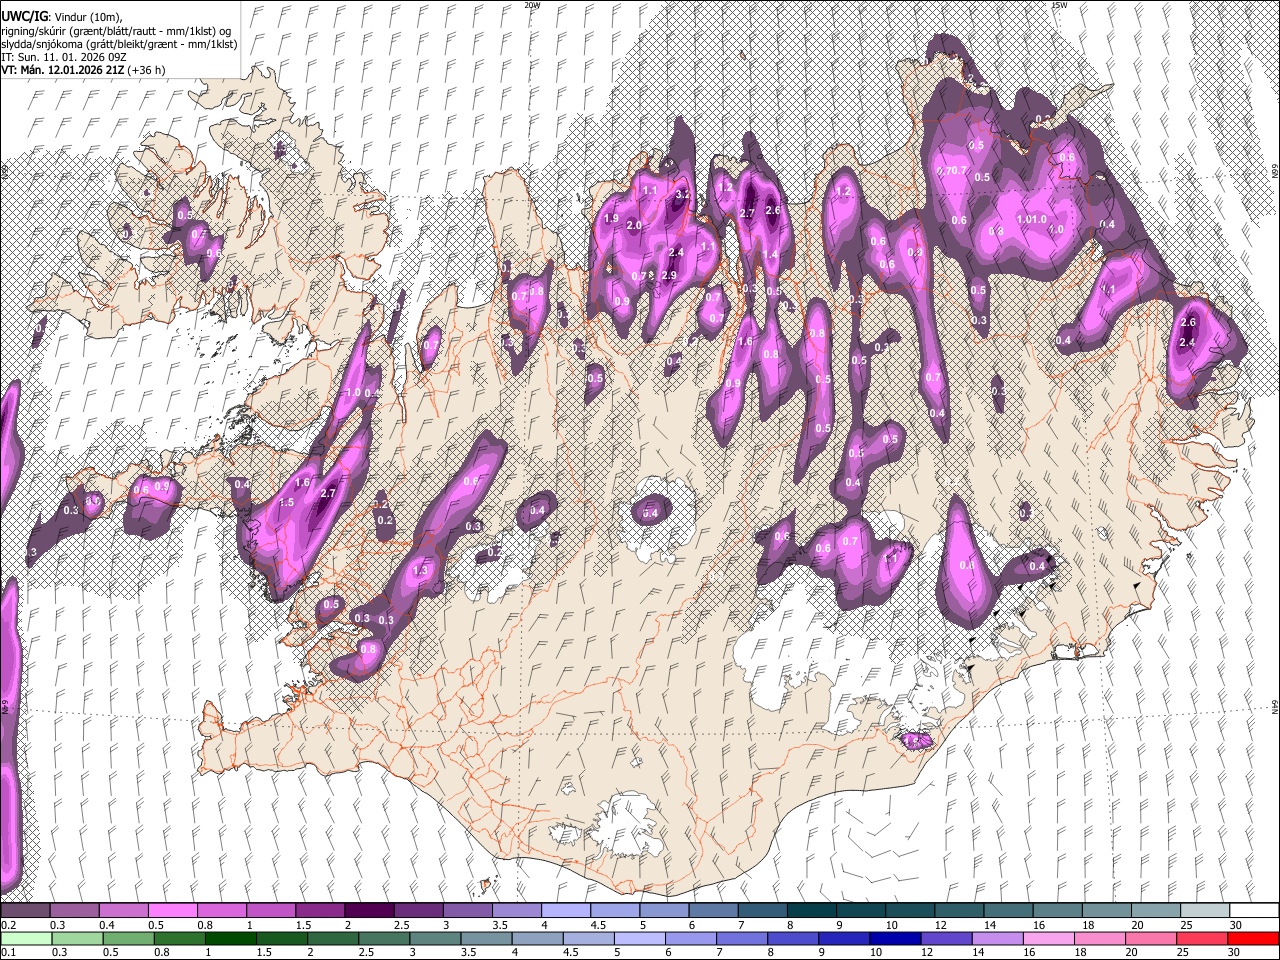The width and height of the screenshot is (1280, 960).
Task: Select the 1.5–2 magenta-purple snow legend swatch
Action: (319, 910)
